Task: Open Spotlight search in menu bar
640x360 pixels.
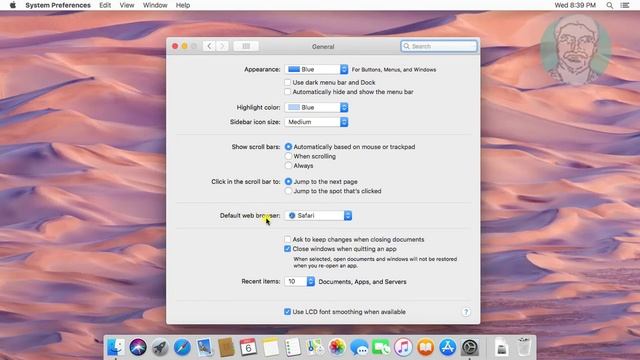Action: [609, 5]
